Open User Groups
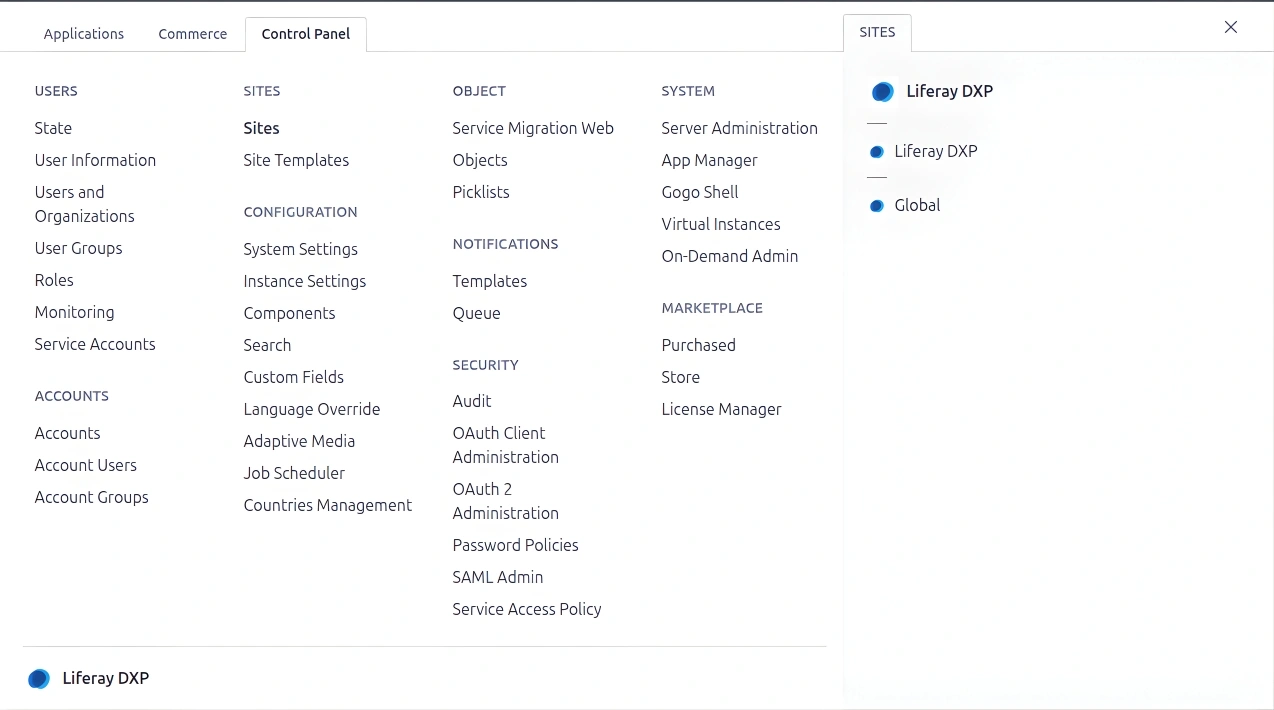 pos(78,248)
